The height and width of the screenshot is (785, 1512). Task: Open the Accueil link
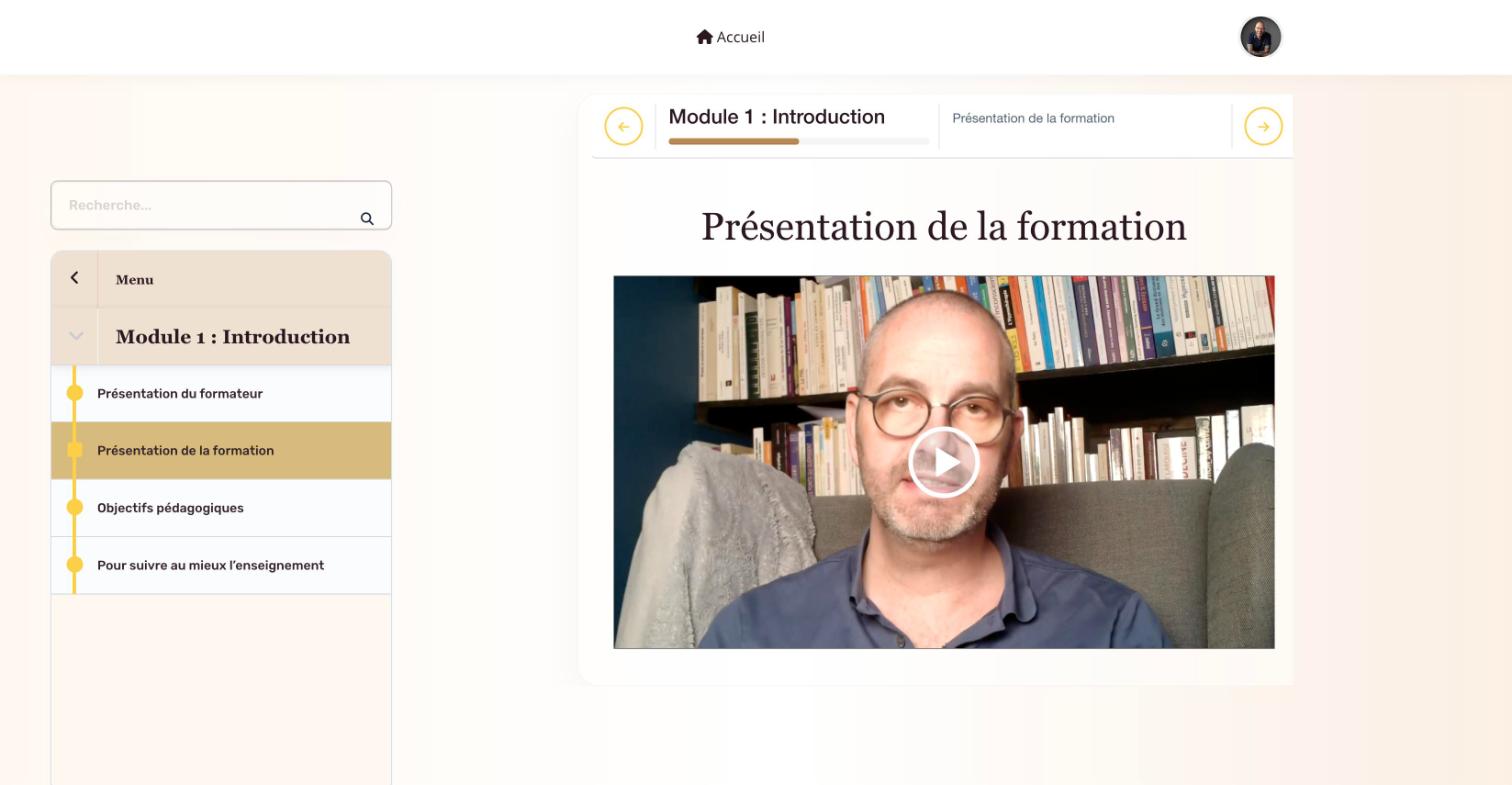click(x=731, y=37)
